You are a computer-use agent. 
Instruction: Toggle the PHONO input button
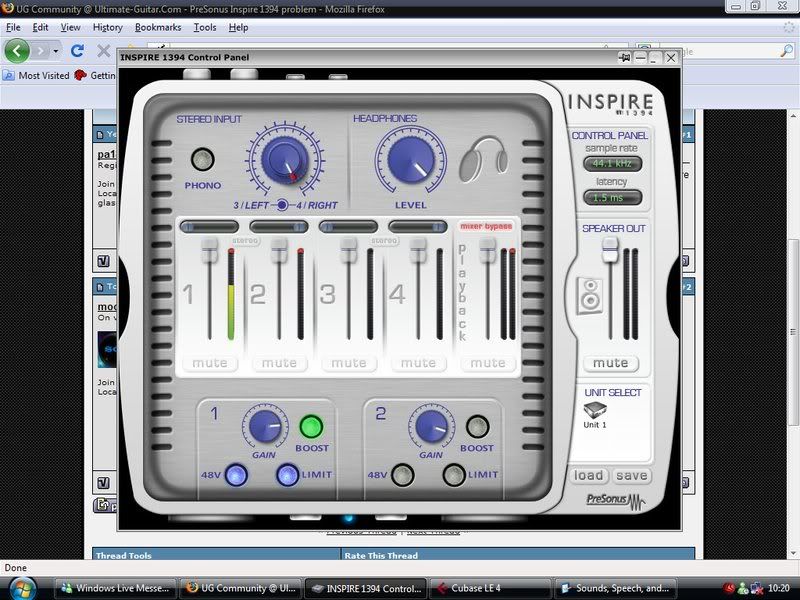coord(203,159)
